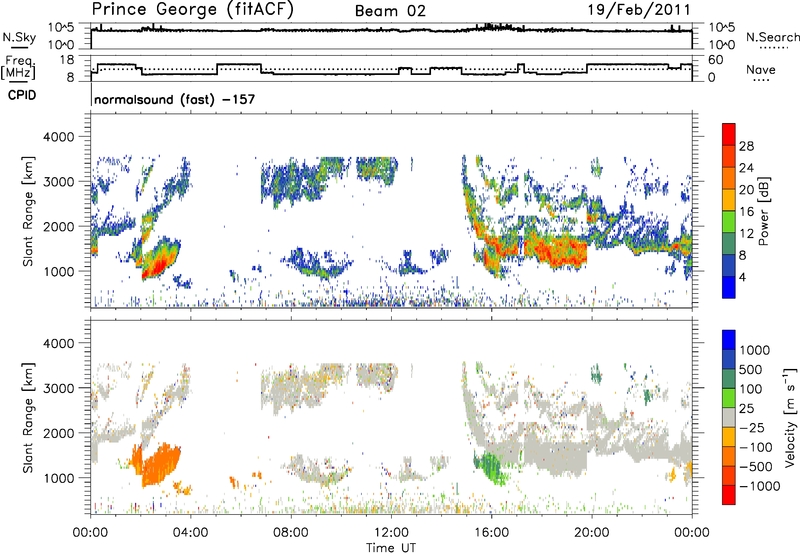Click 'normalsound (fast) -157' text
800x554 pixels.
[x=174, y=99]
